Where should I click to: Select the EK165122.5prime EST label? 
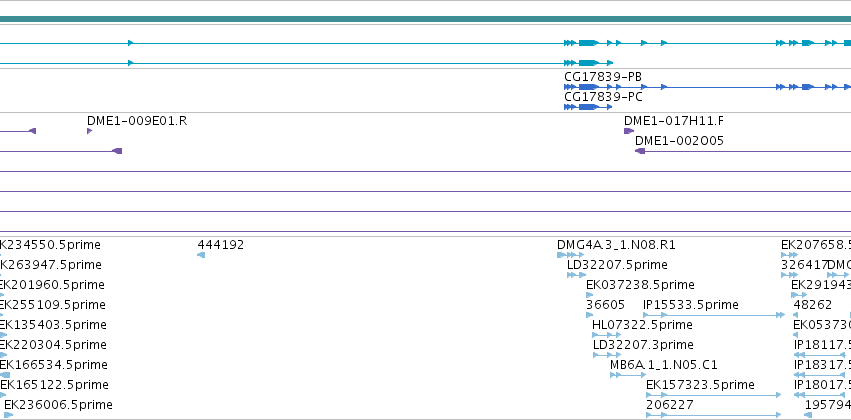point(54,384)
